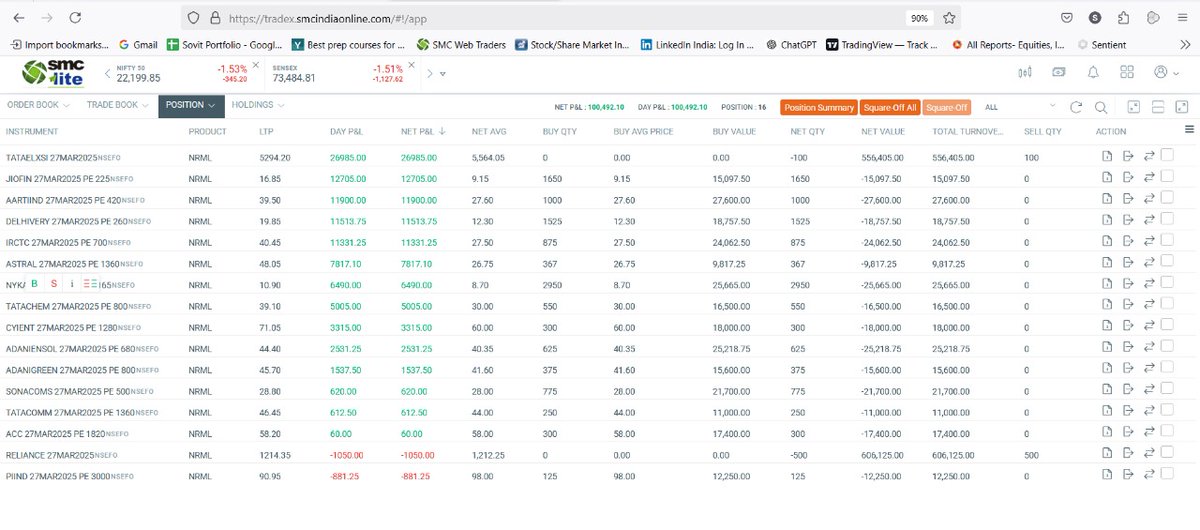Image resolution: width=1200 pixels, height=530 pixels.
Task: Select the POSITION tab
Action: 191,105
